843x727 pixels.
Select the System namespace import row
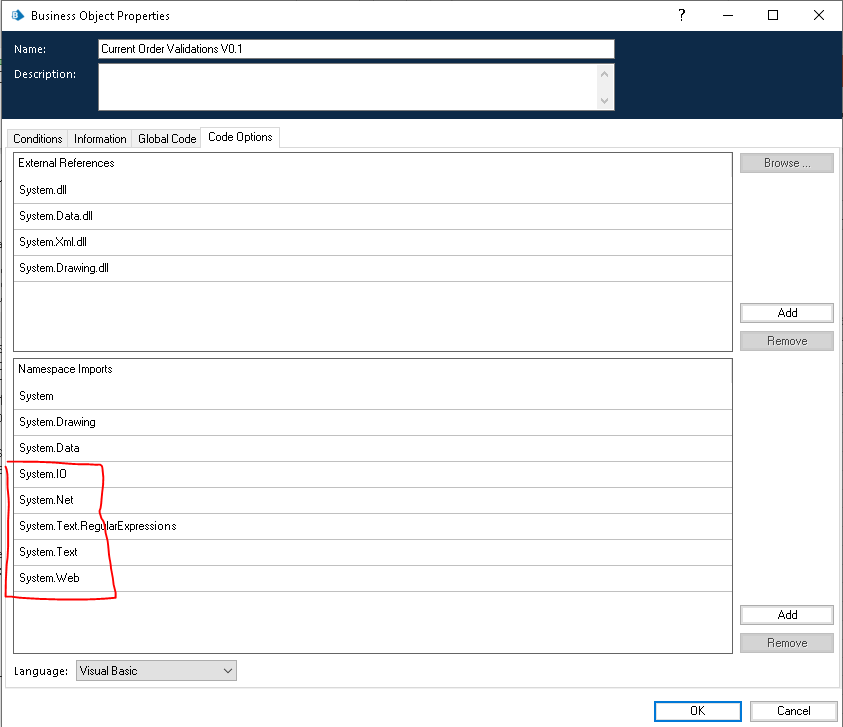373,396
